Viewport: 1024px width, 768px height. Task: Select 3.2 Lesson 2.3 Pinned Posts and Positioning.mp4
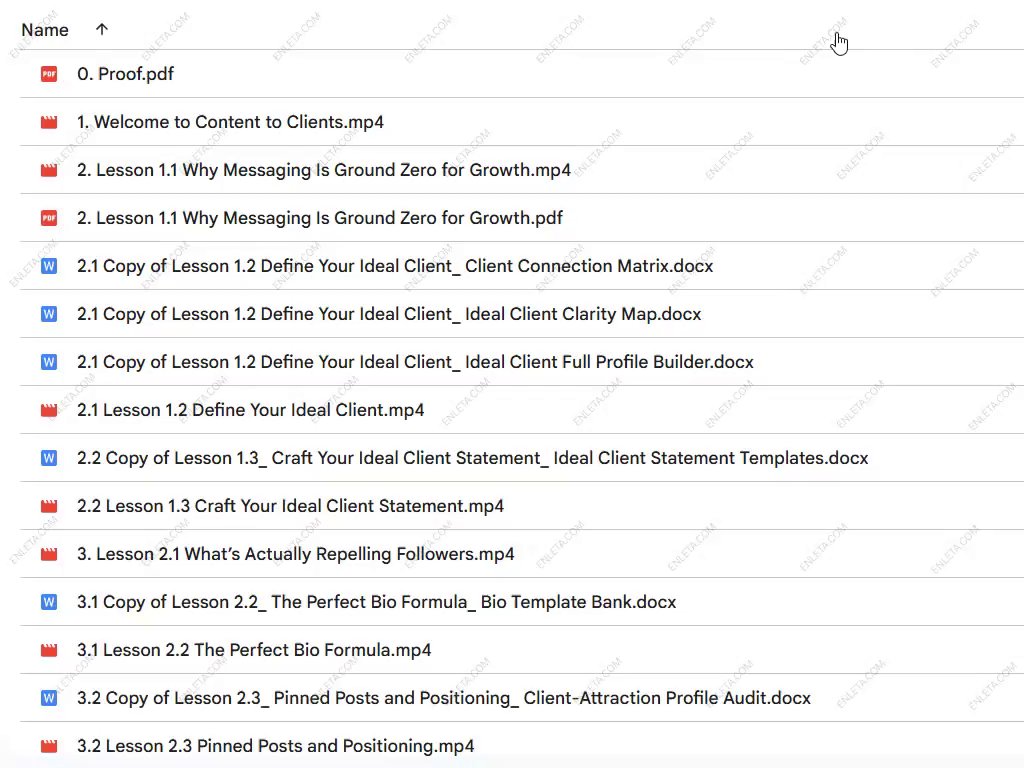pos(275,746)
